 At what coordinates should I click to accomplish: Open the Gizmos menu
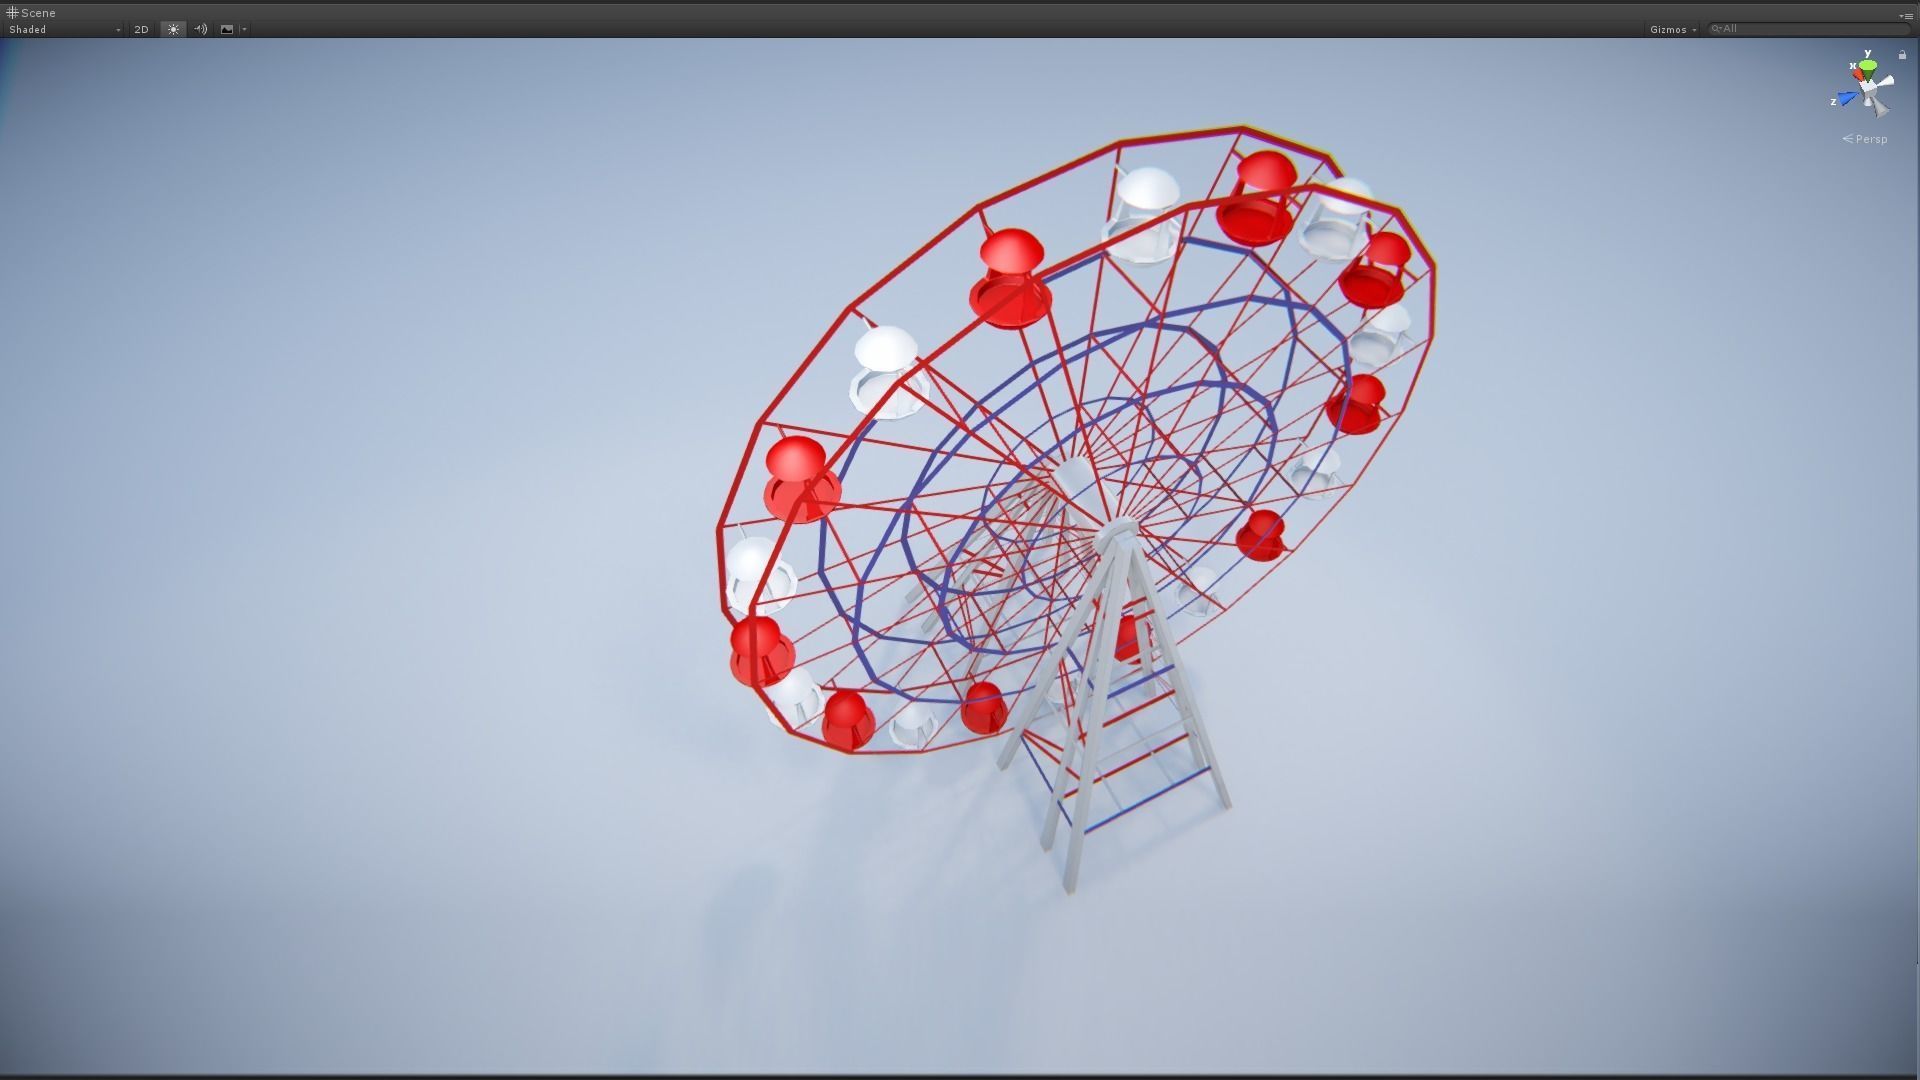pyautogui.click(x=1670, y=29)
